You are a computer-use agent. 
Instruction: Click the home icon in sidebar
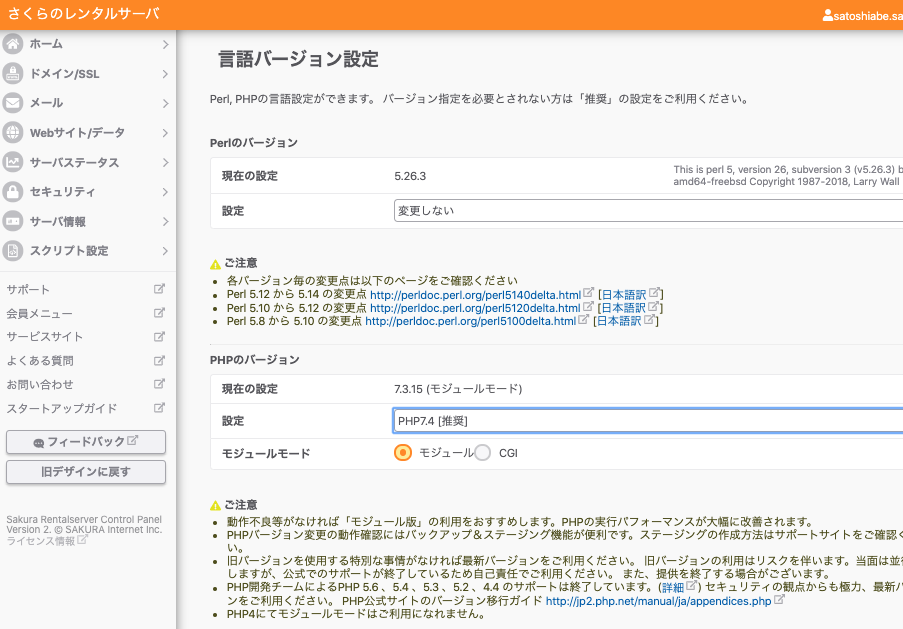coord(13,44)
